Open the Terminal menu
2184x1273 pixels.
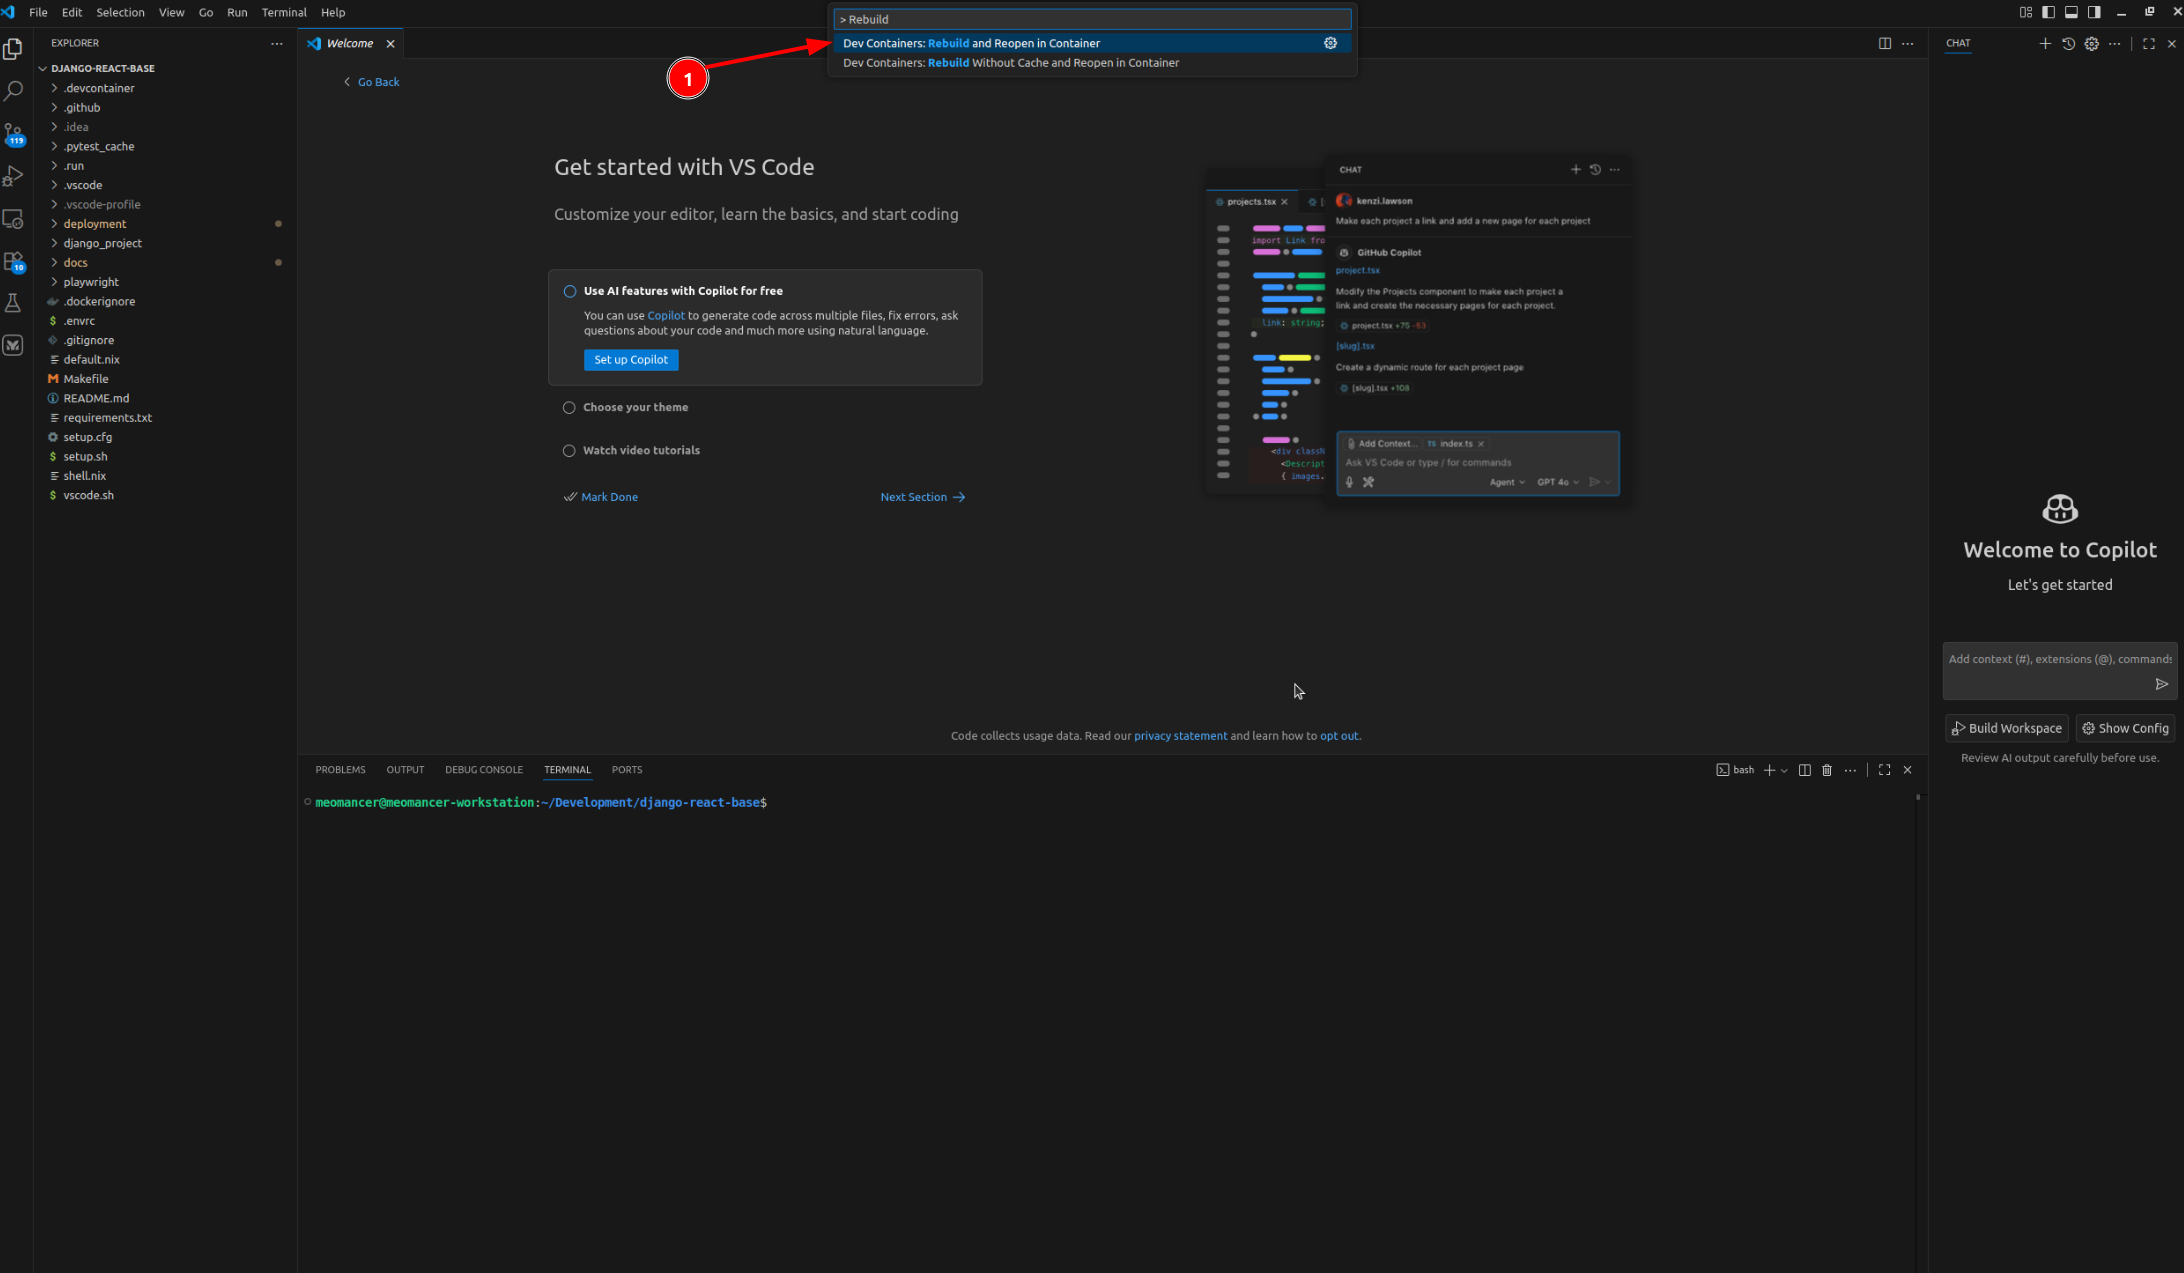284,12
